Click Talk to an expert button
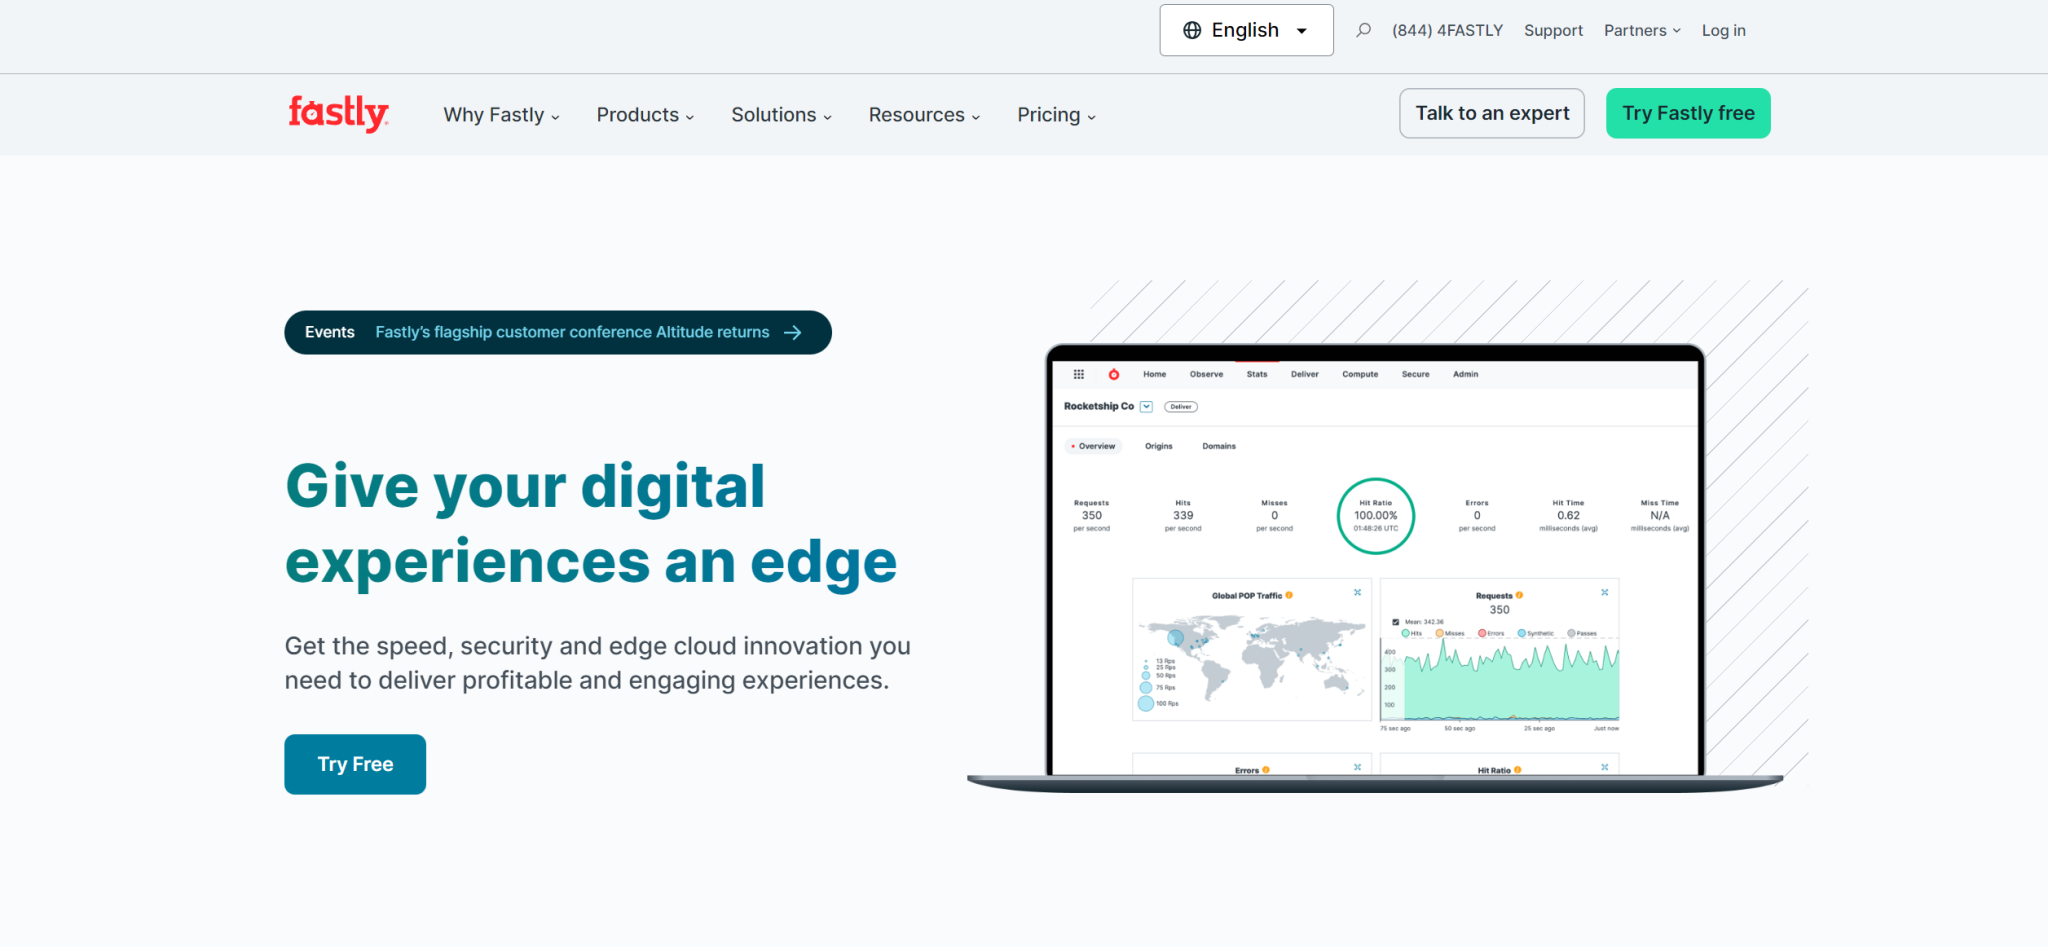This screenshot has height=947, width=2048. [1491, 113]
